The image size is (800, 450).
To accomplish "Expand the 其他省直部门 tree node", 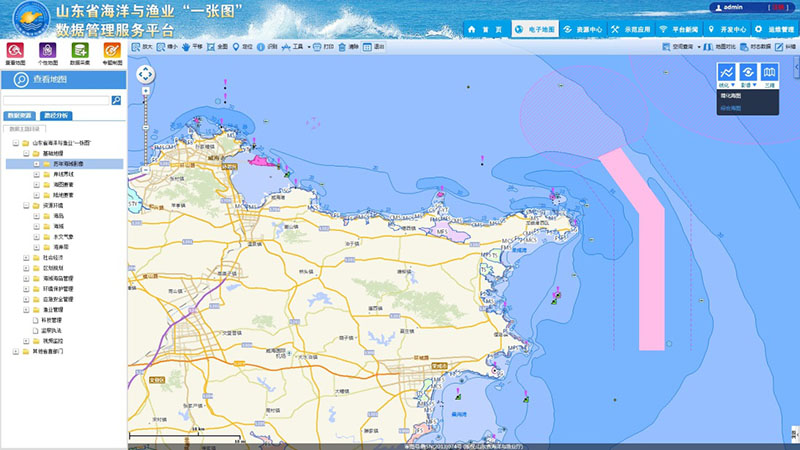I will pyautogui.click(x=15, y=352).
